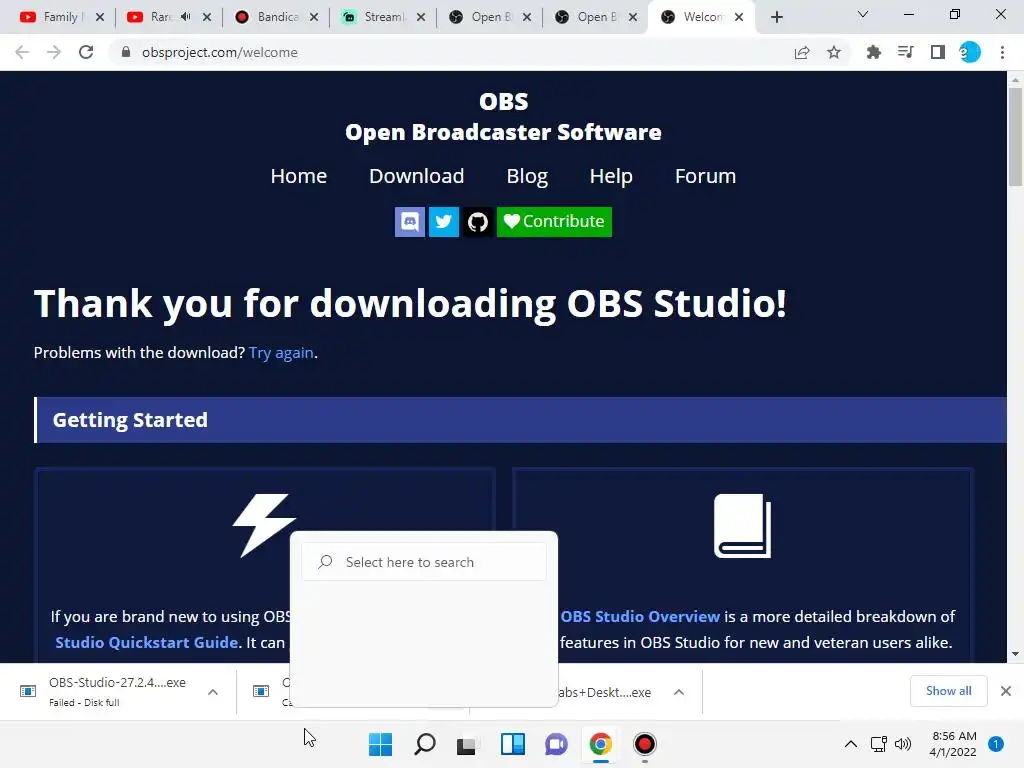Viewport: 1024px width, 768px height.
Task: Reload the current page
Action: pyautogui.click(x=86, y=52)
